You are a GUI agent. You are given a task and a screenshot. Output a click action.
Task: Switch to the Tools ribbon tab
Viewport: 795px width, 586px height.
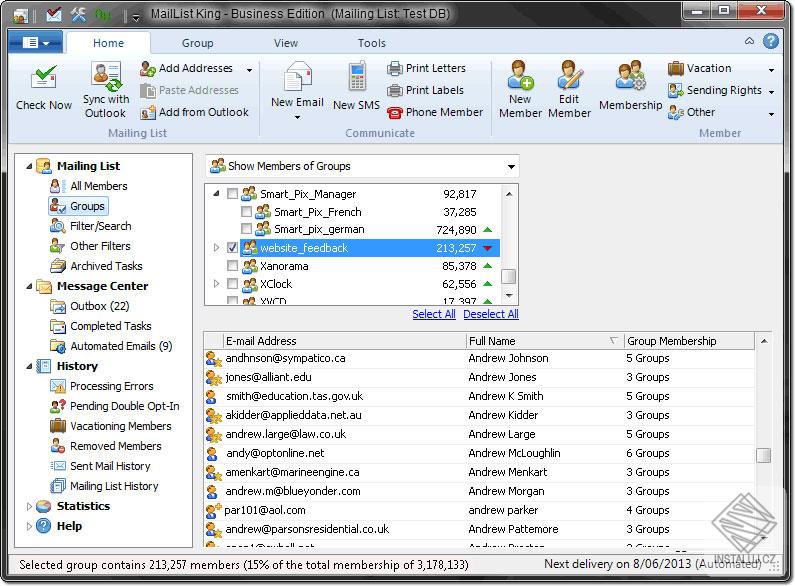372,43
